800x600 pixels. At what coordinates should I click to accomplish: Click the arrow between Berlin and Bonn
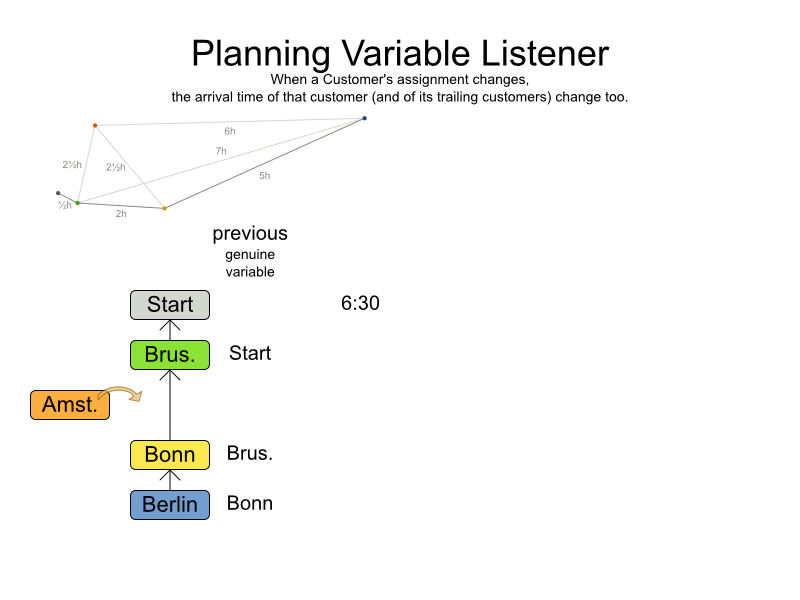click(x=170, y=480)
